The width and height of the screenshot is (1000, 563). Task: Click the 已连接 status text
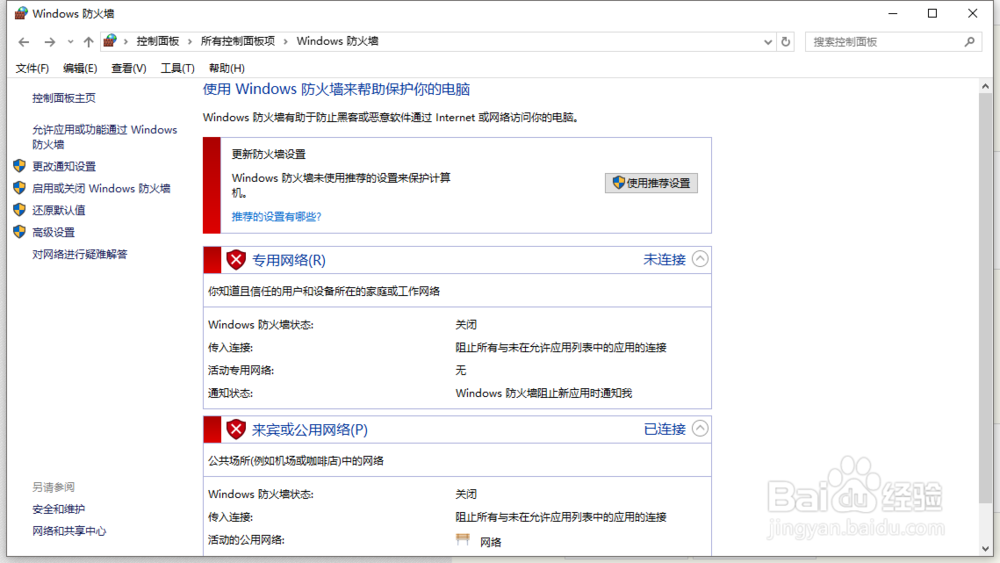665,429
